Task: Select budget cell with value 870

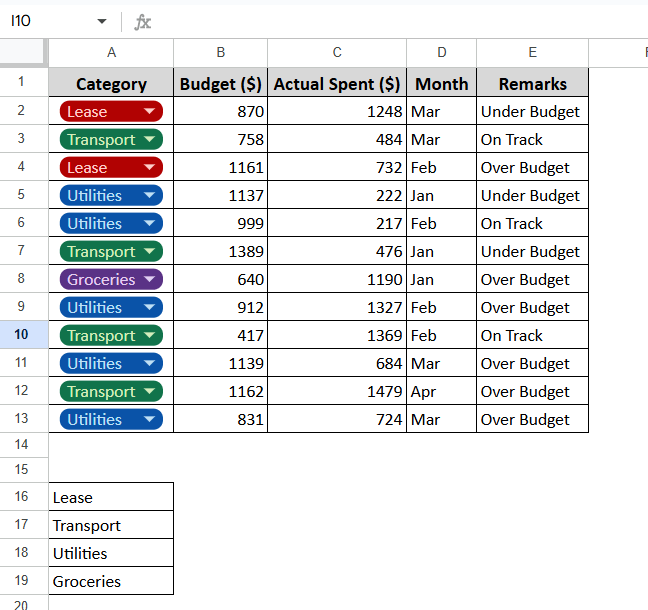Action: point(221,111)
